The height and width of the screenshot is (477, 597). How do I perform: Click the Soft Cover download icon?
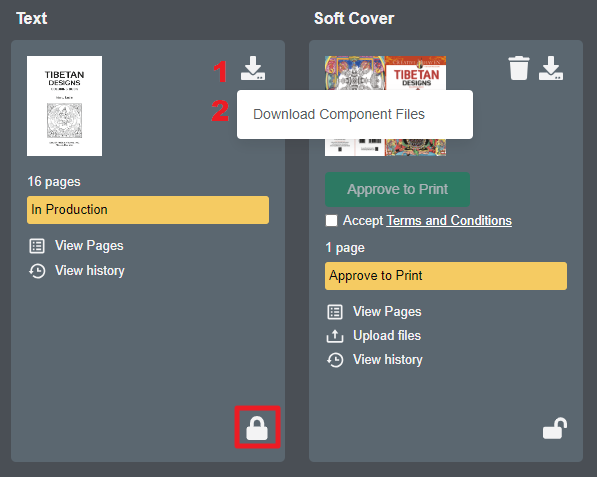click(x=551, y=68)
